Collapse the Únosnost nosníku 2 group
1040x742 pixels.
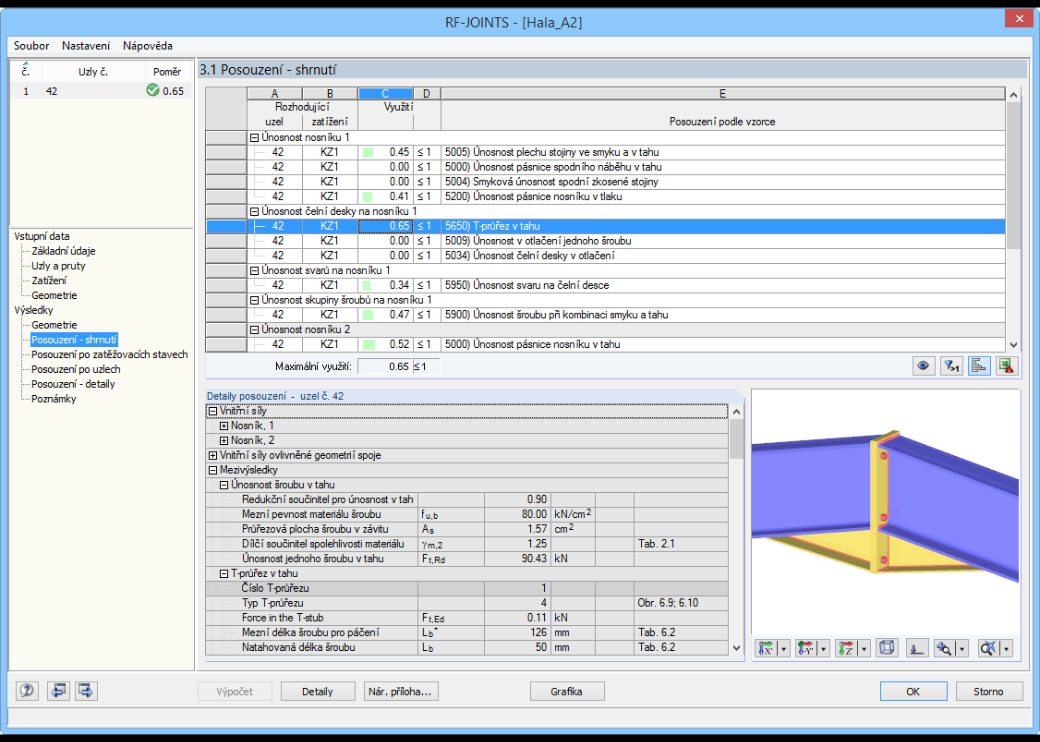click(x=254, y=330)
